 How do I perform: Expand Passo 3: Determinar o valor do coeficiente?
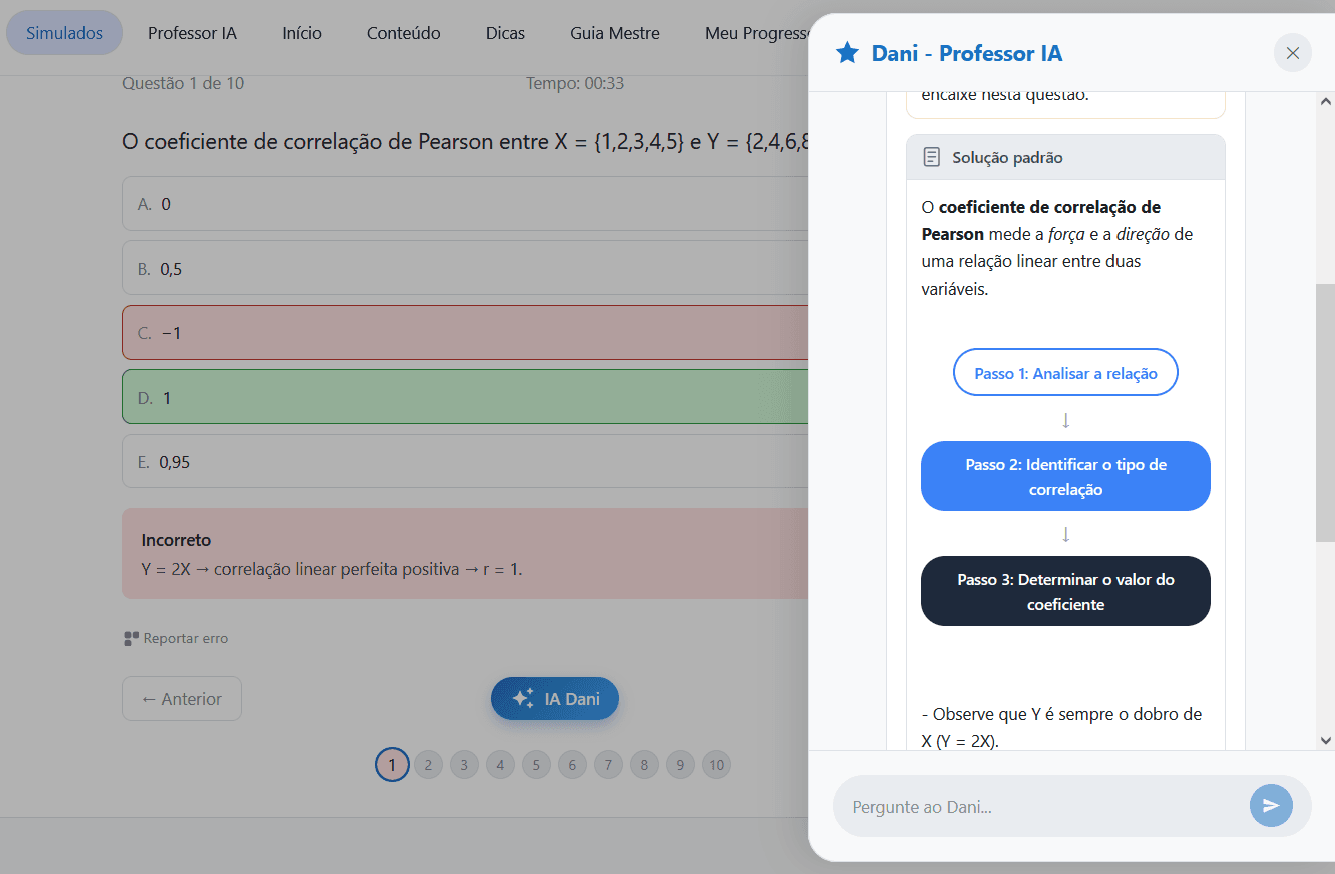[1065, 592]
